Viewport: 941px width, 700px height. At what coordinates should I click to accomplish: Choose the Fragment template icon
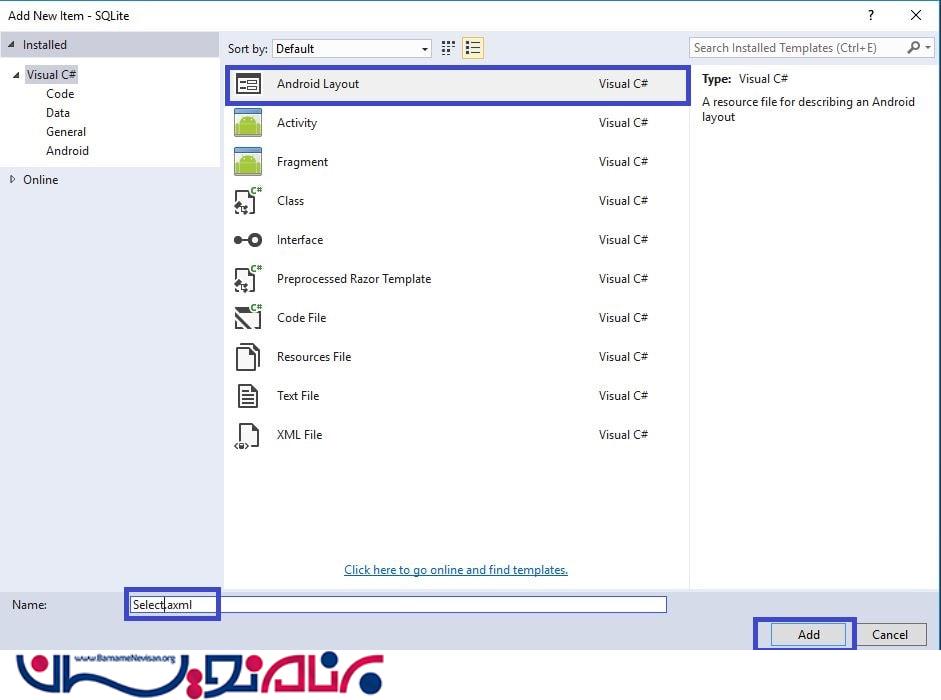248,162
